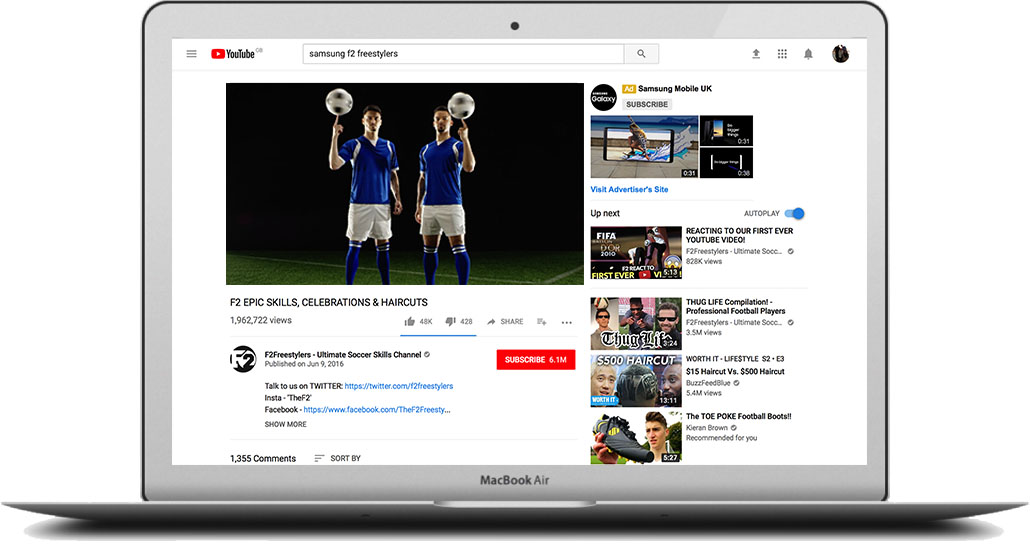Toggle the Autoplay switch
Viewport: 1030px width, 545px height.
tap(795, 213)
